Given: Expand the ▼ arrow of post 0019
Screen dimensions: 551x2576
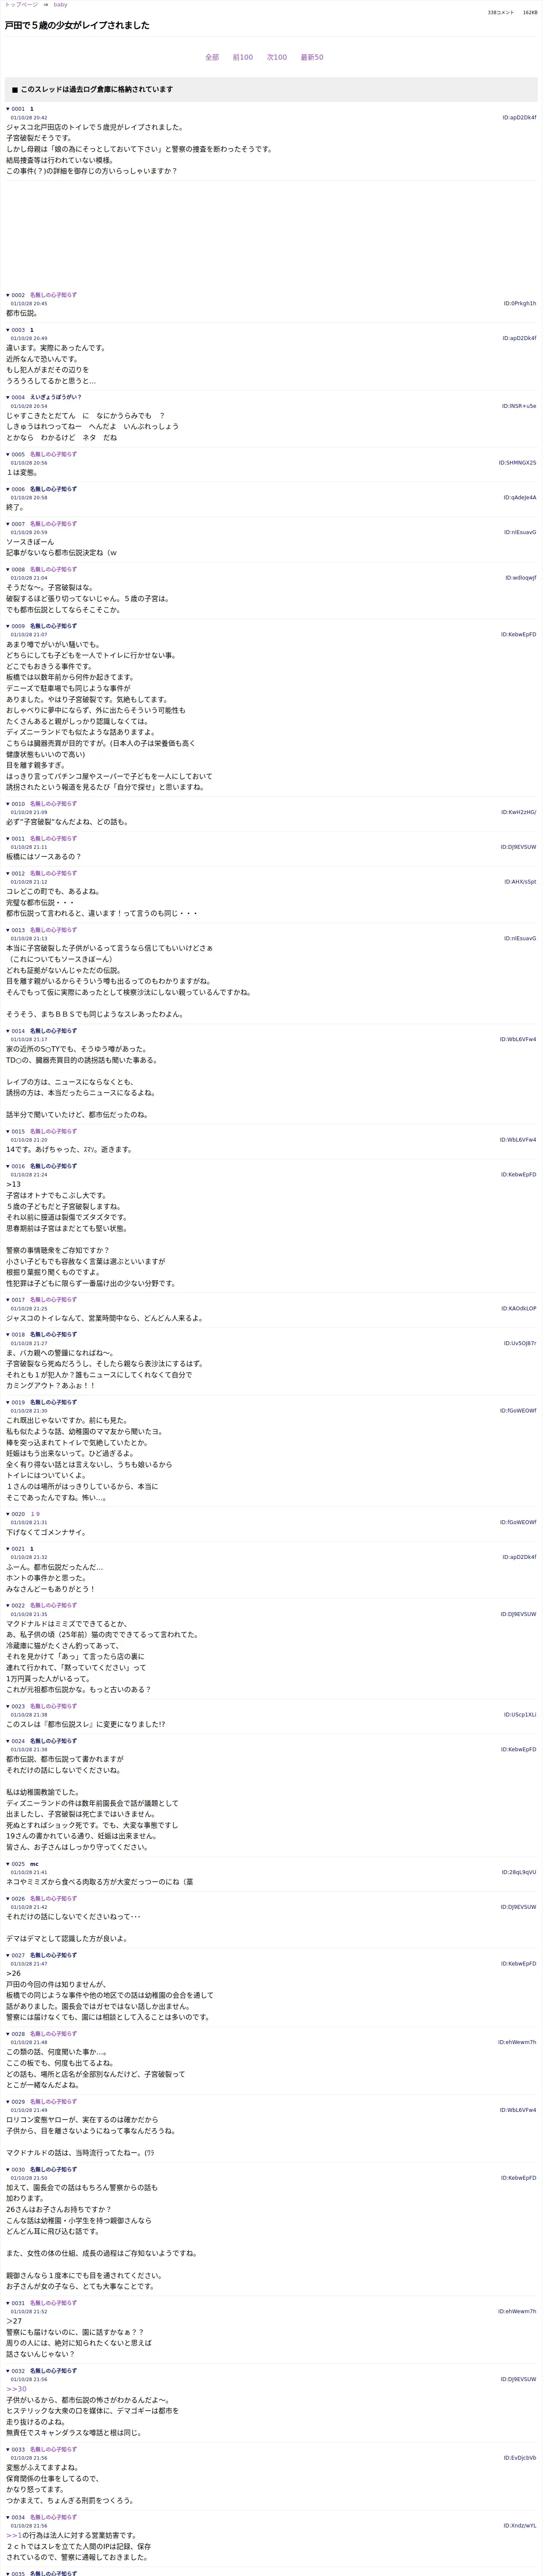Looking at the screenshot, I should [x=8, y=1402].
